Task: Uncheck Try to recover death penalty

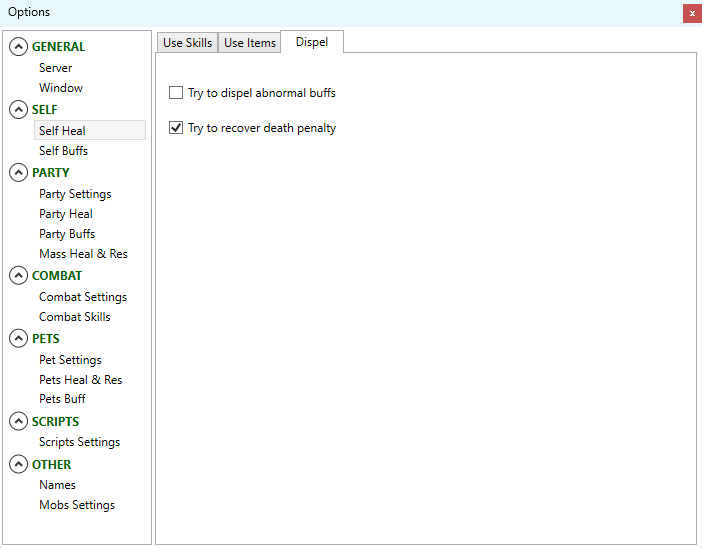Action: 177,128
